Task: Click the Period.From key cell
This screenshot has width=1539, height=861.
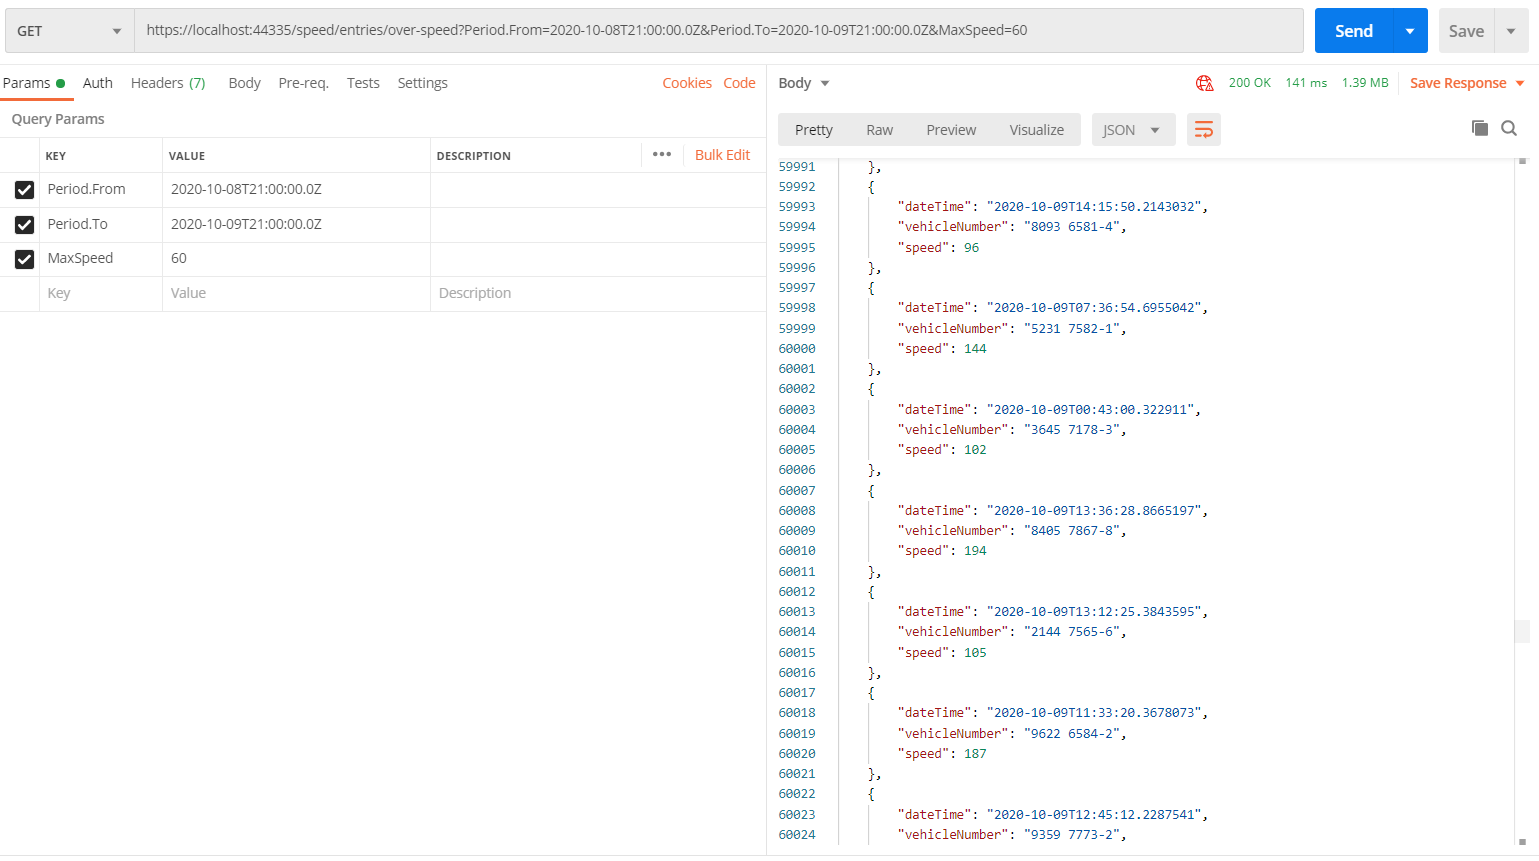Action: tap(101, 189)
